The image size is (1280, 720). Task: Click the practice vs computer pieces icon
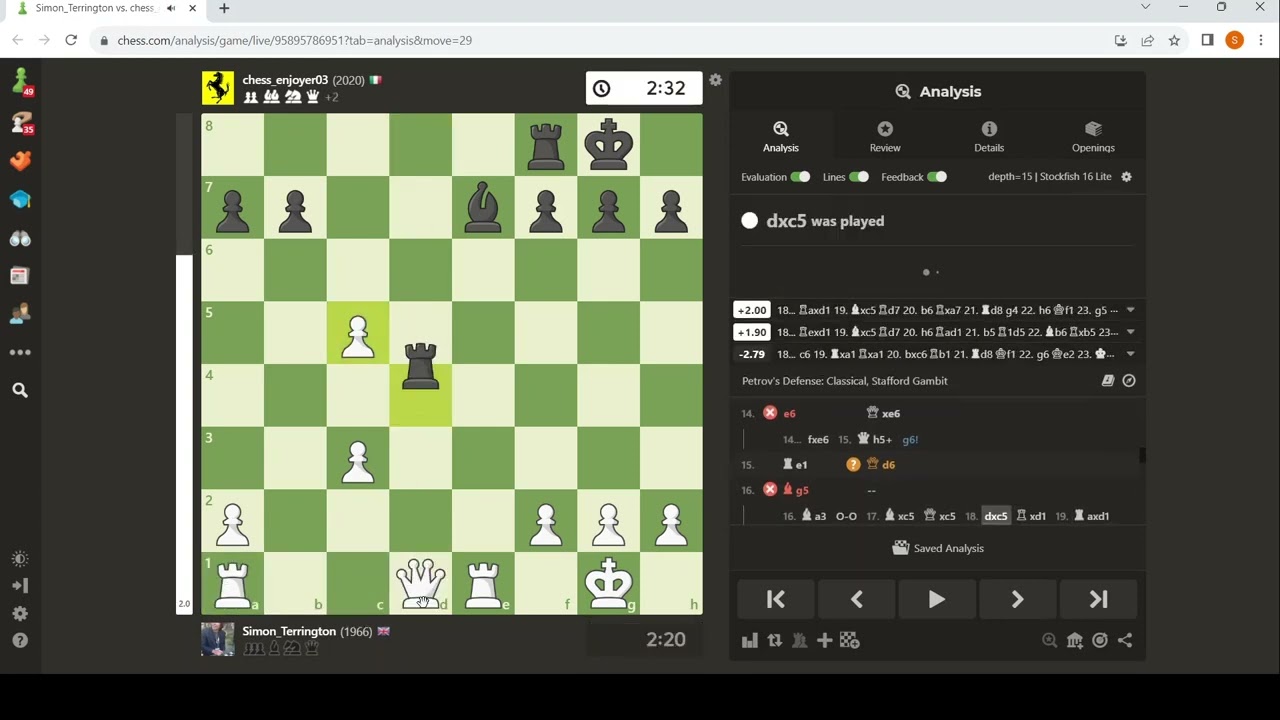[x=799, y=641]
